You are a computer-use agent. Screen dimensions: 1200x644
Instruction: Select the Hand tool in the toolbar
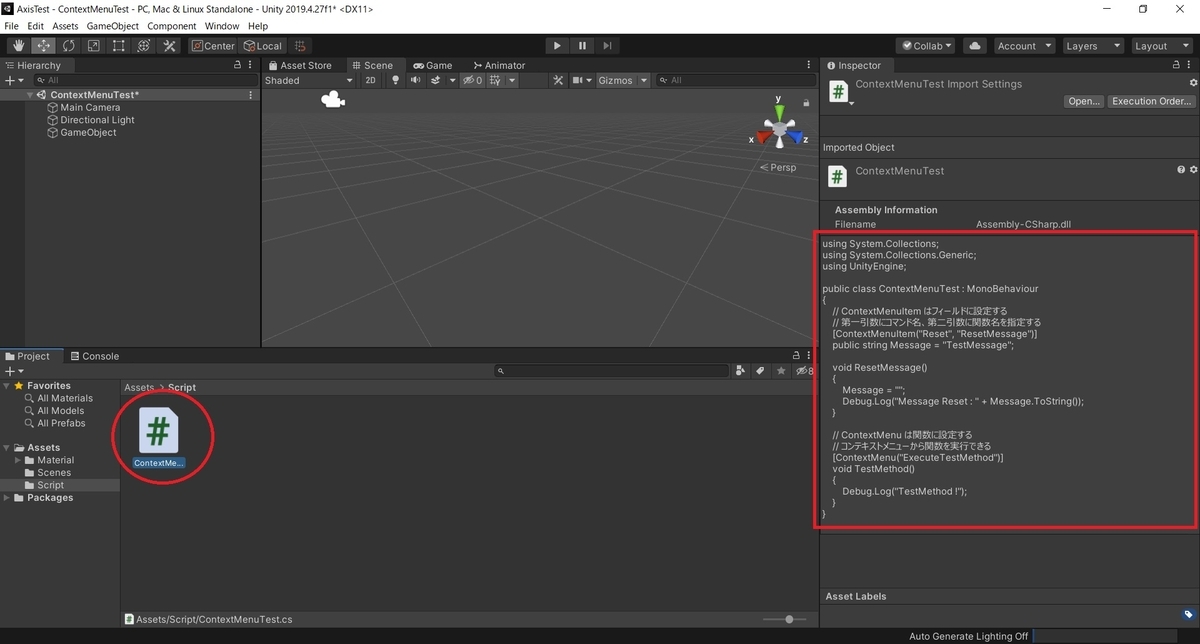tap(17, 45)
